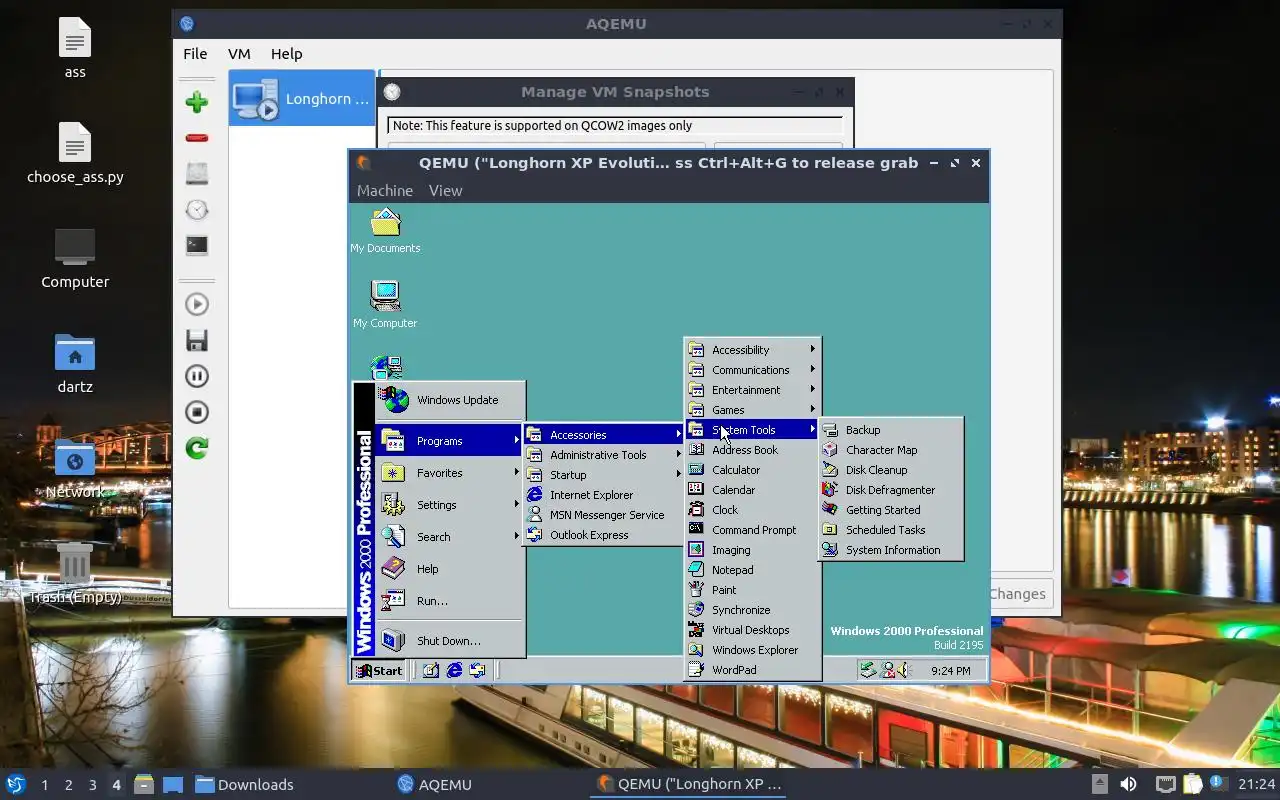Screen dimensions: 1280x800
Task: Open the VM menu in AQEMU
Action: pos(239,54)
